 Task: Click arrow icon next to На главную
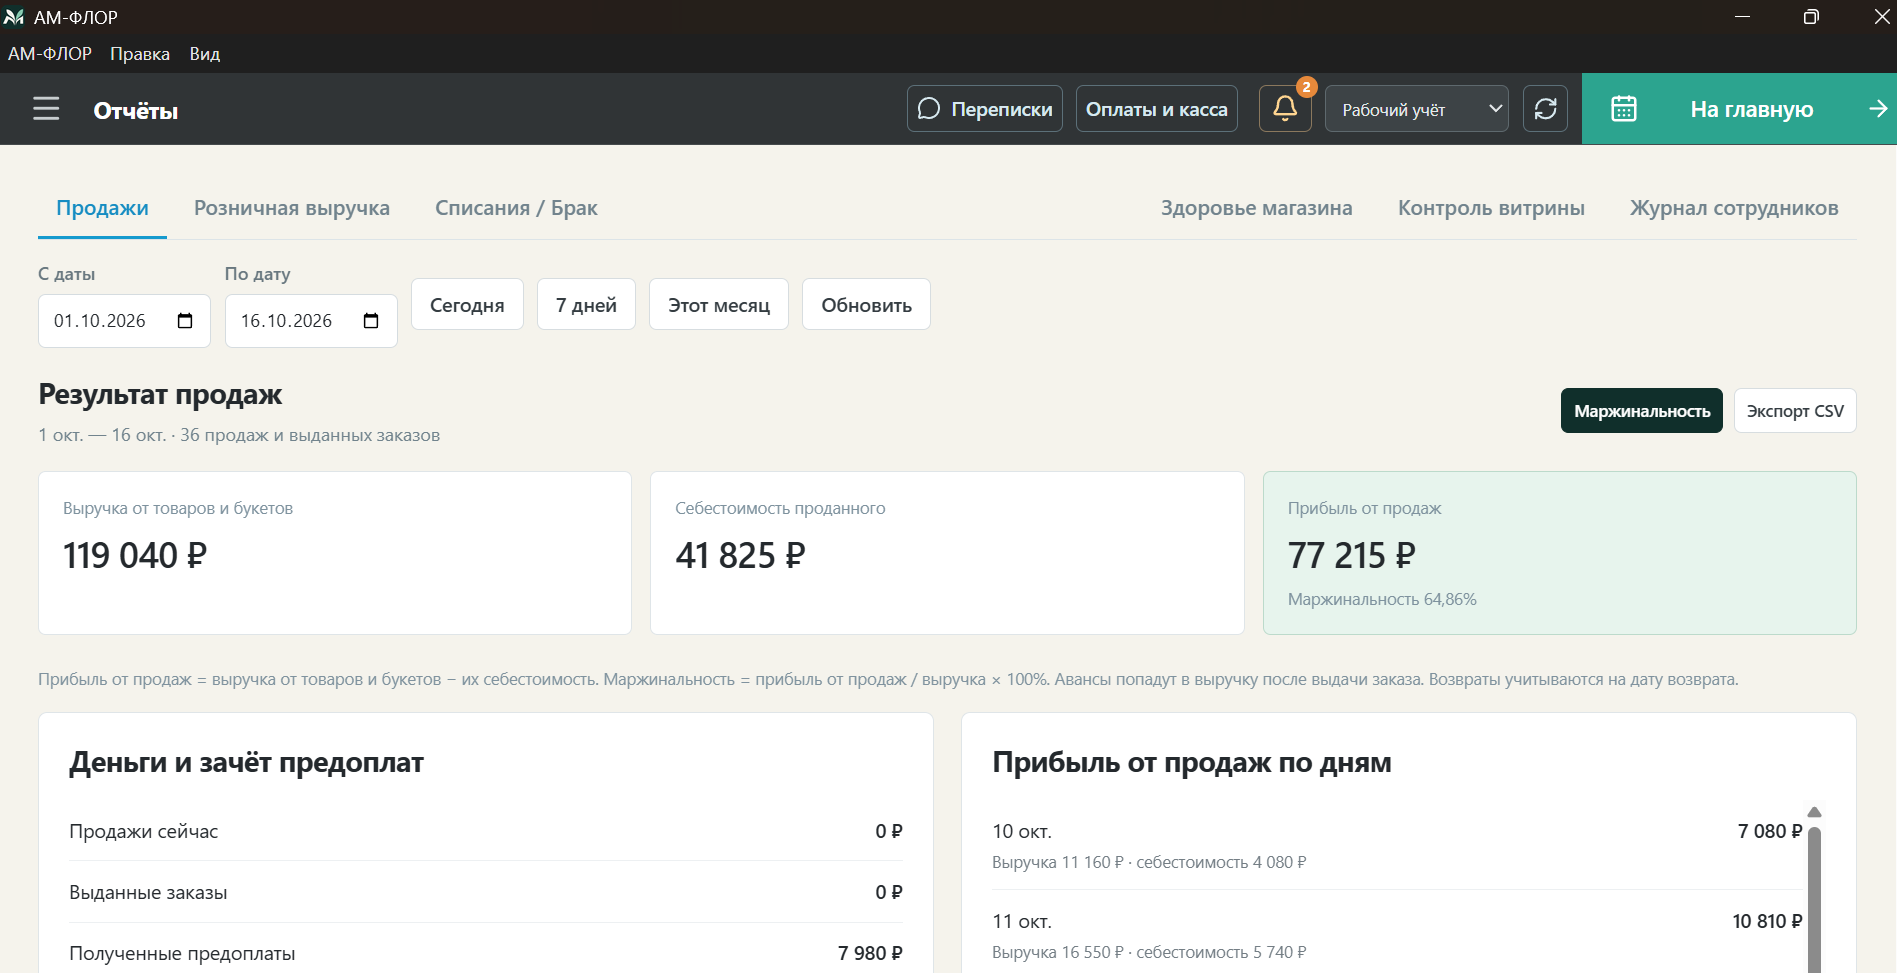1878,109
